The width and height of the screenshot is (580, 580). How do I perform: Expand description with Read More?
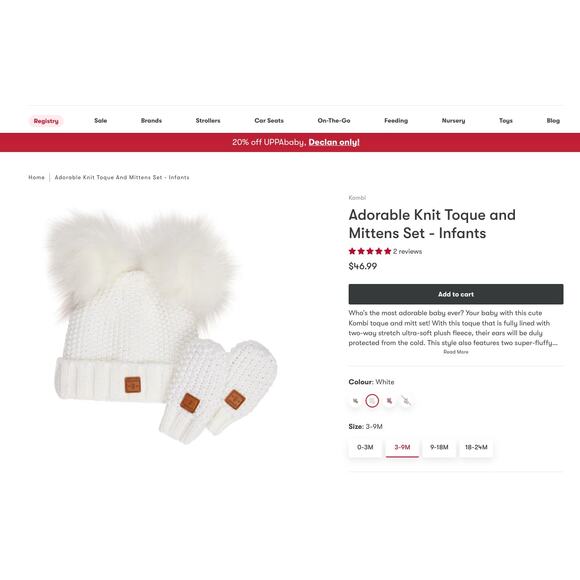click(456, 352)
